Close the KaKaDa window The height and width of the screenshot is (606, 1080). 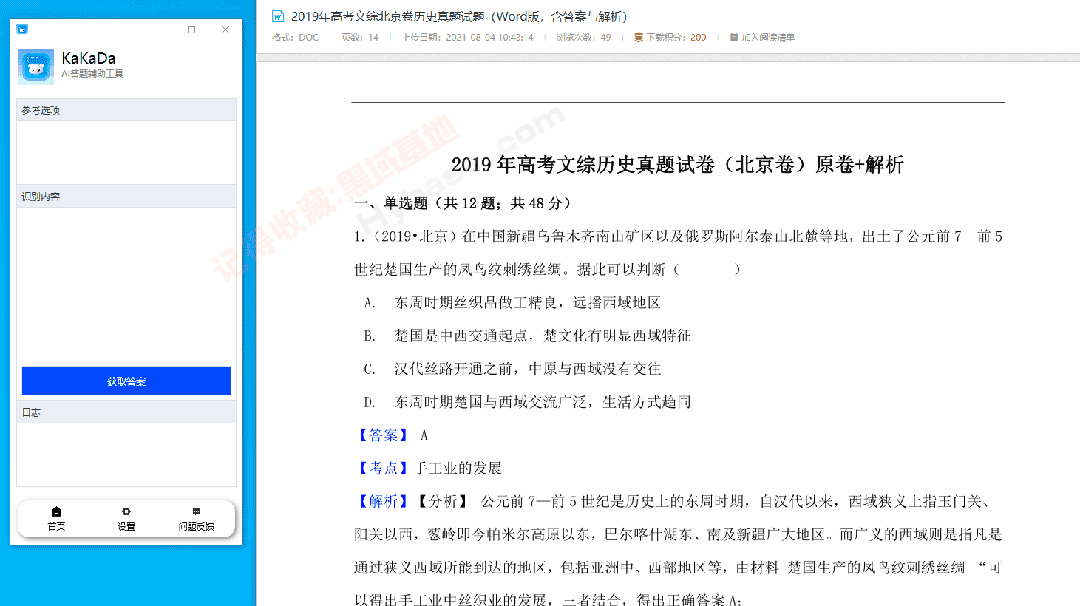(x=225, y=29)
